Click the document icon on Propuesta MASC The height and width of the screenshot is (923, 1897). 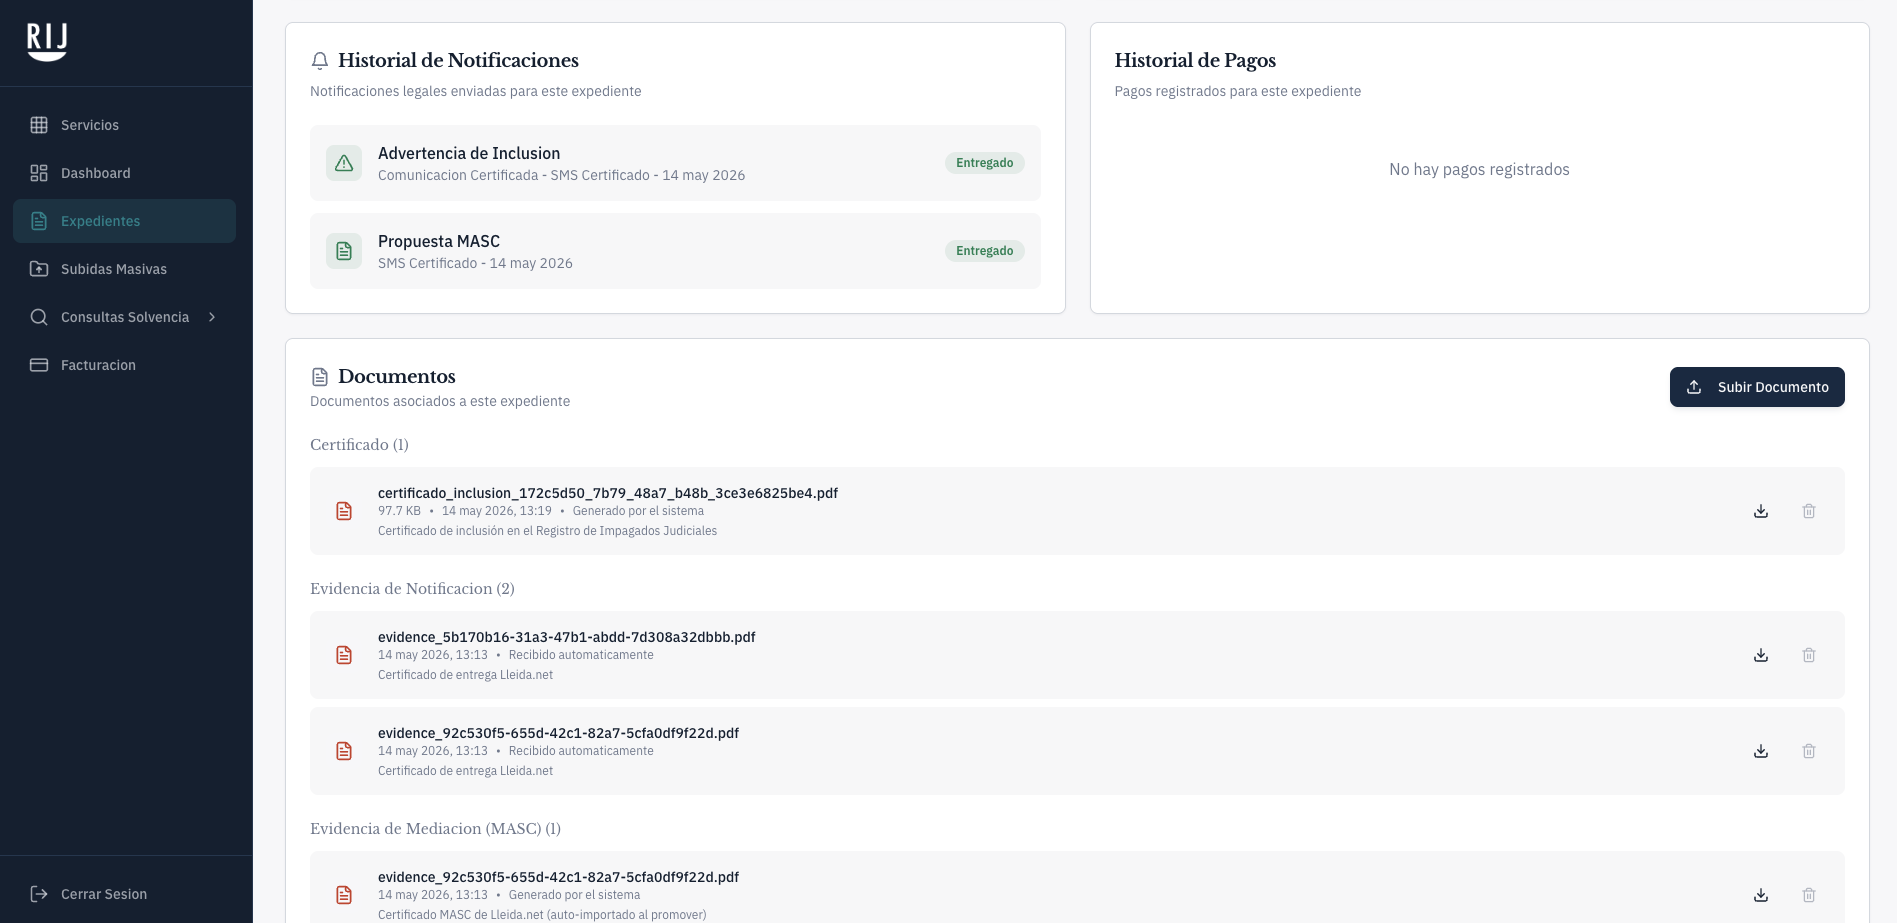344,251
